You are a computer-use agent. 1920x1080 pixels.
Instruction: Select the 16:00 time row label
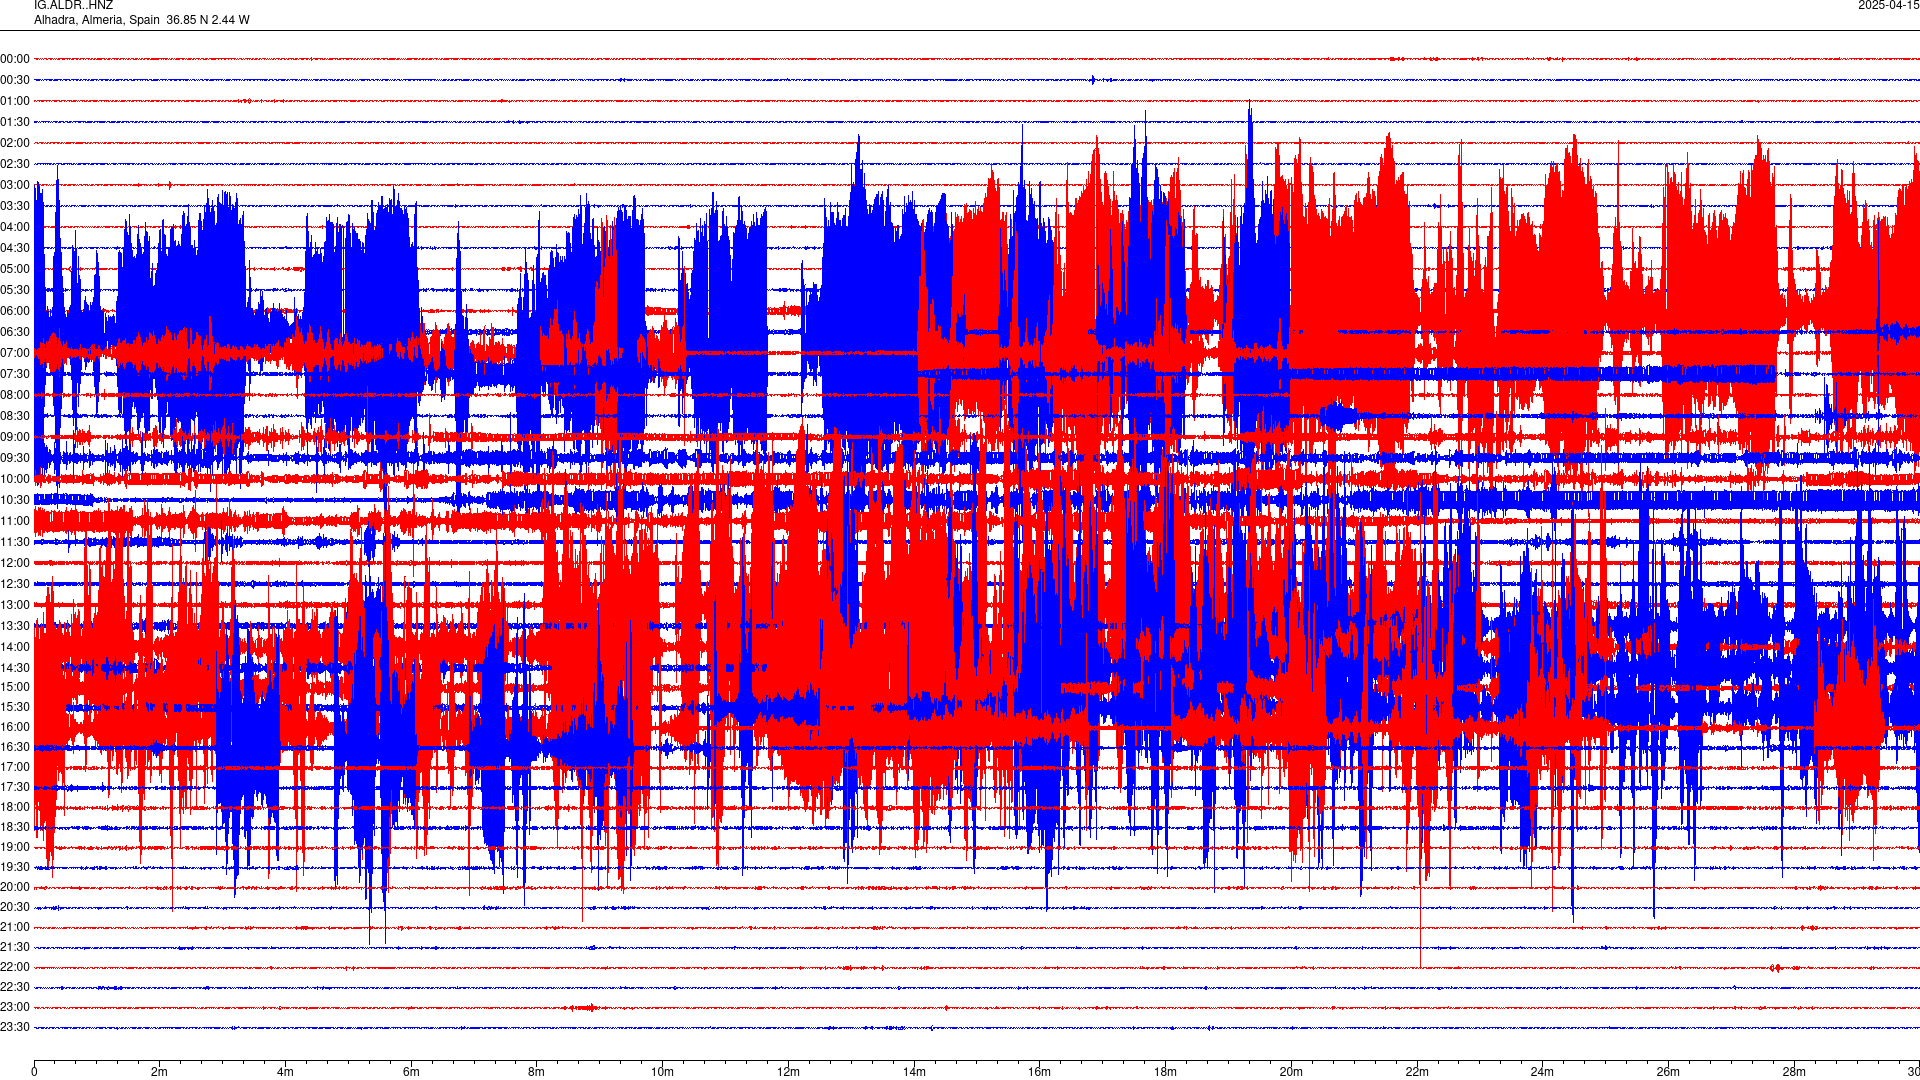[15, 727]
